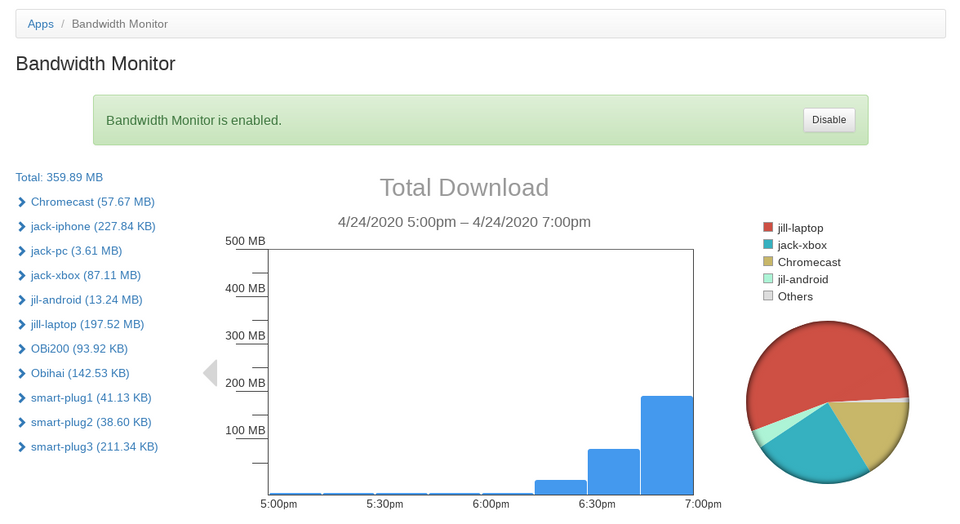Image resolution: width=960 pixels, height=524 pixels.
Task: Open jil-android (13.24 MB) link
Action: pyautogui.click(x=86, y=300)
